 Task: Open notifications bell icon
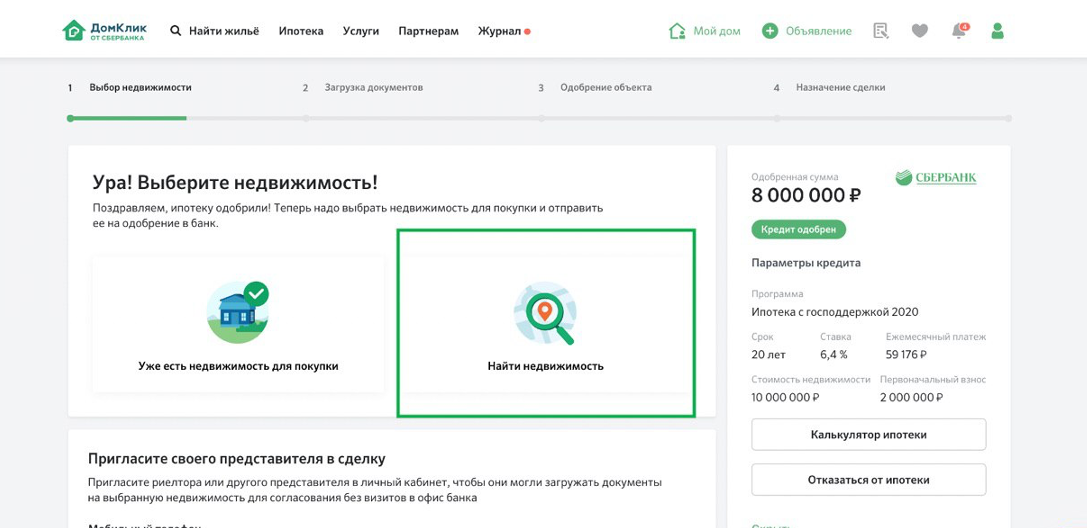coord(959,30)
